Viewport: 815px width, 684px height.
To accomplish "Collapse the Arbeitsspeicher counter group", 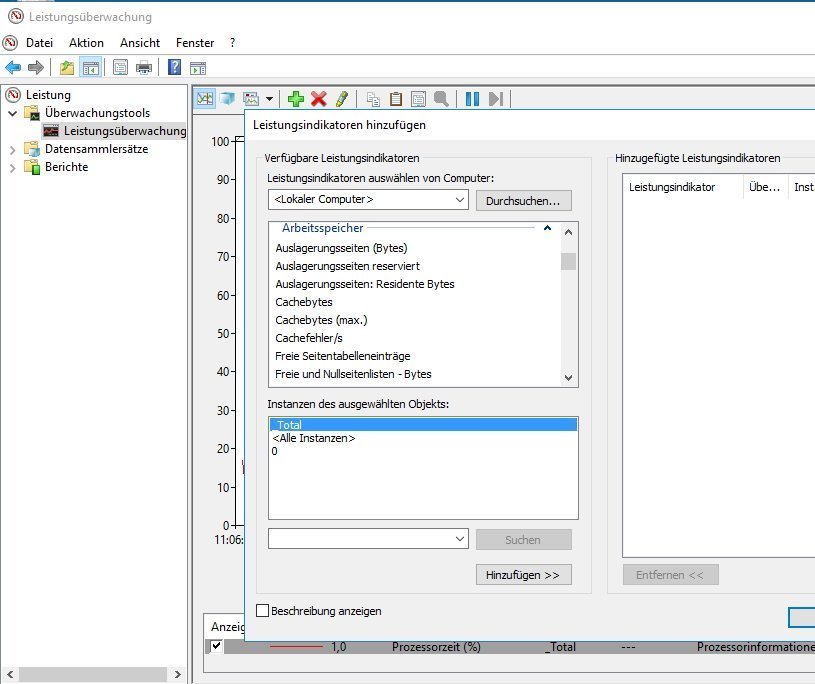I will 547,228.
